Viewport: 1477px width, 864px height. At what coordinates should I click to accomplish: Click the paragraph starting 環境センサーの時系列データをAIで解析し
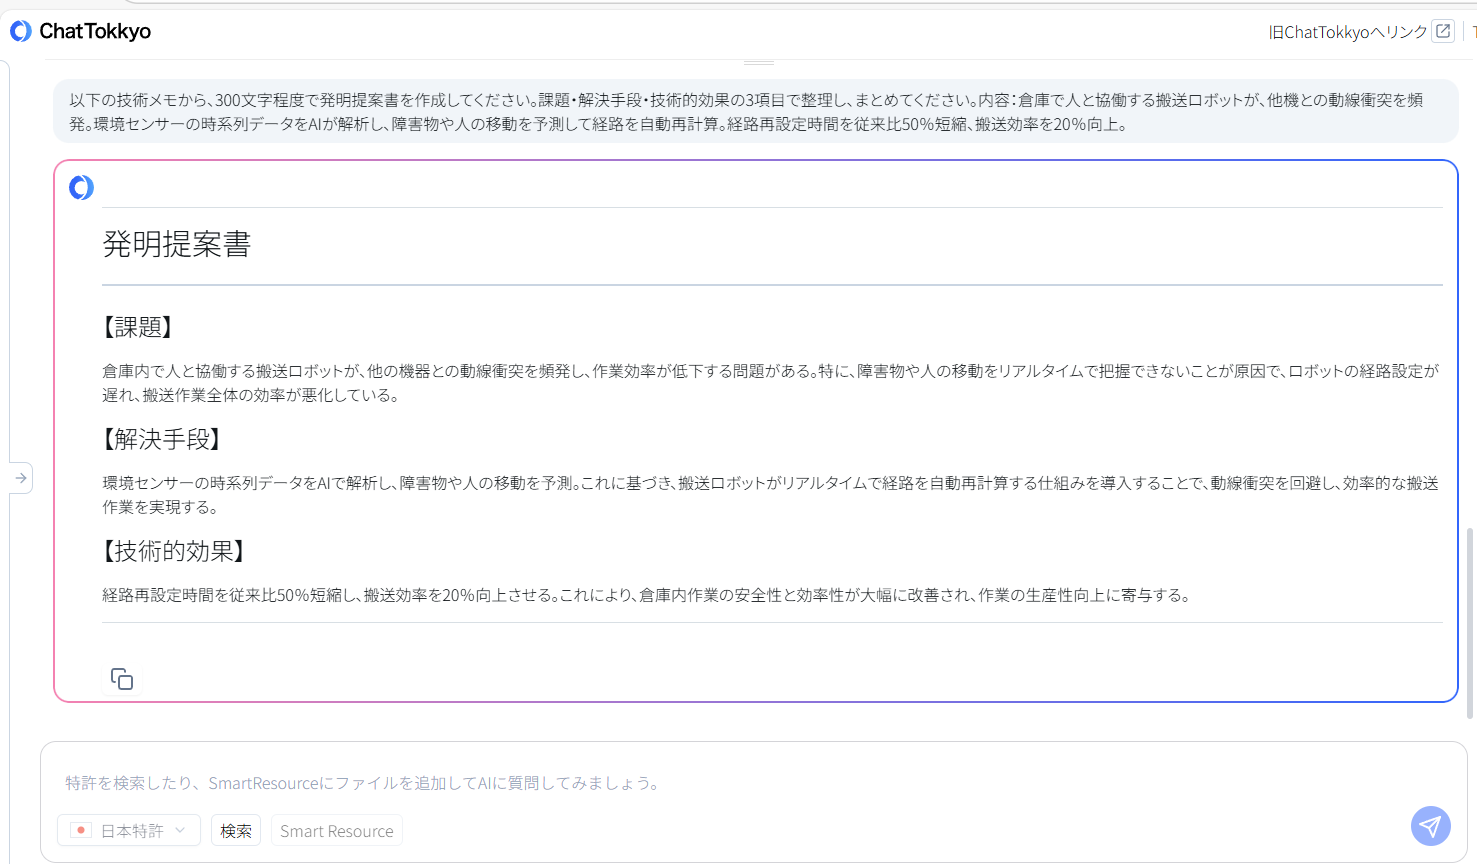[x=771, y=495]
